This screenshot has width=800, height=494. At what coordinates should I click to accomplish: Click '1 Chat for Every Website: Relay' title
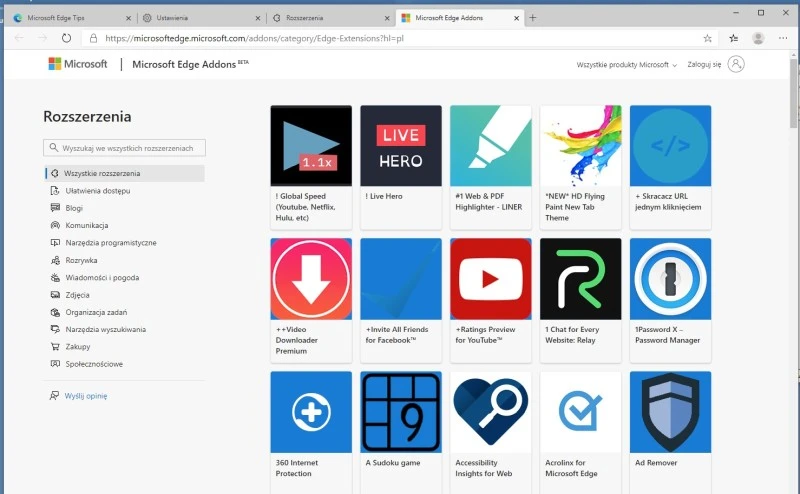[x=572, y=335]
